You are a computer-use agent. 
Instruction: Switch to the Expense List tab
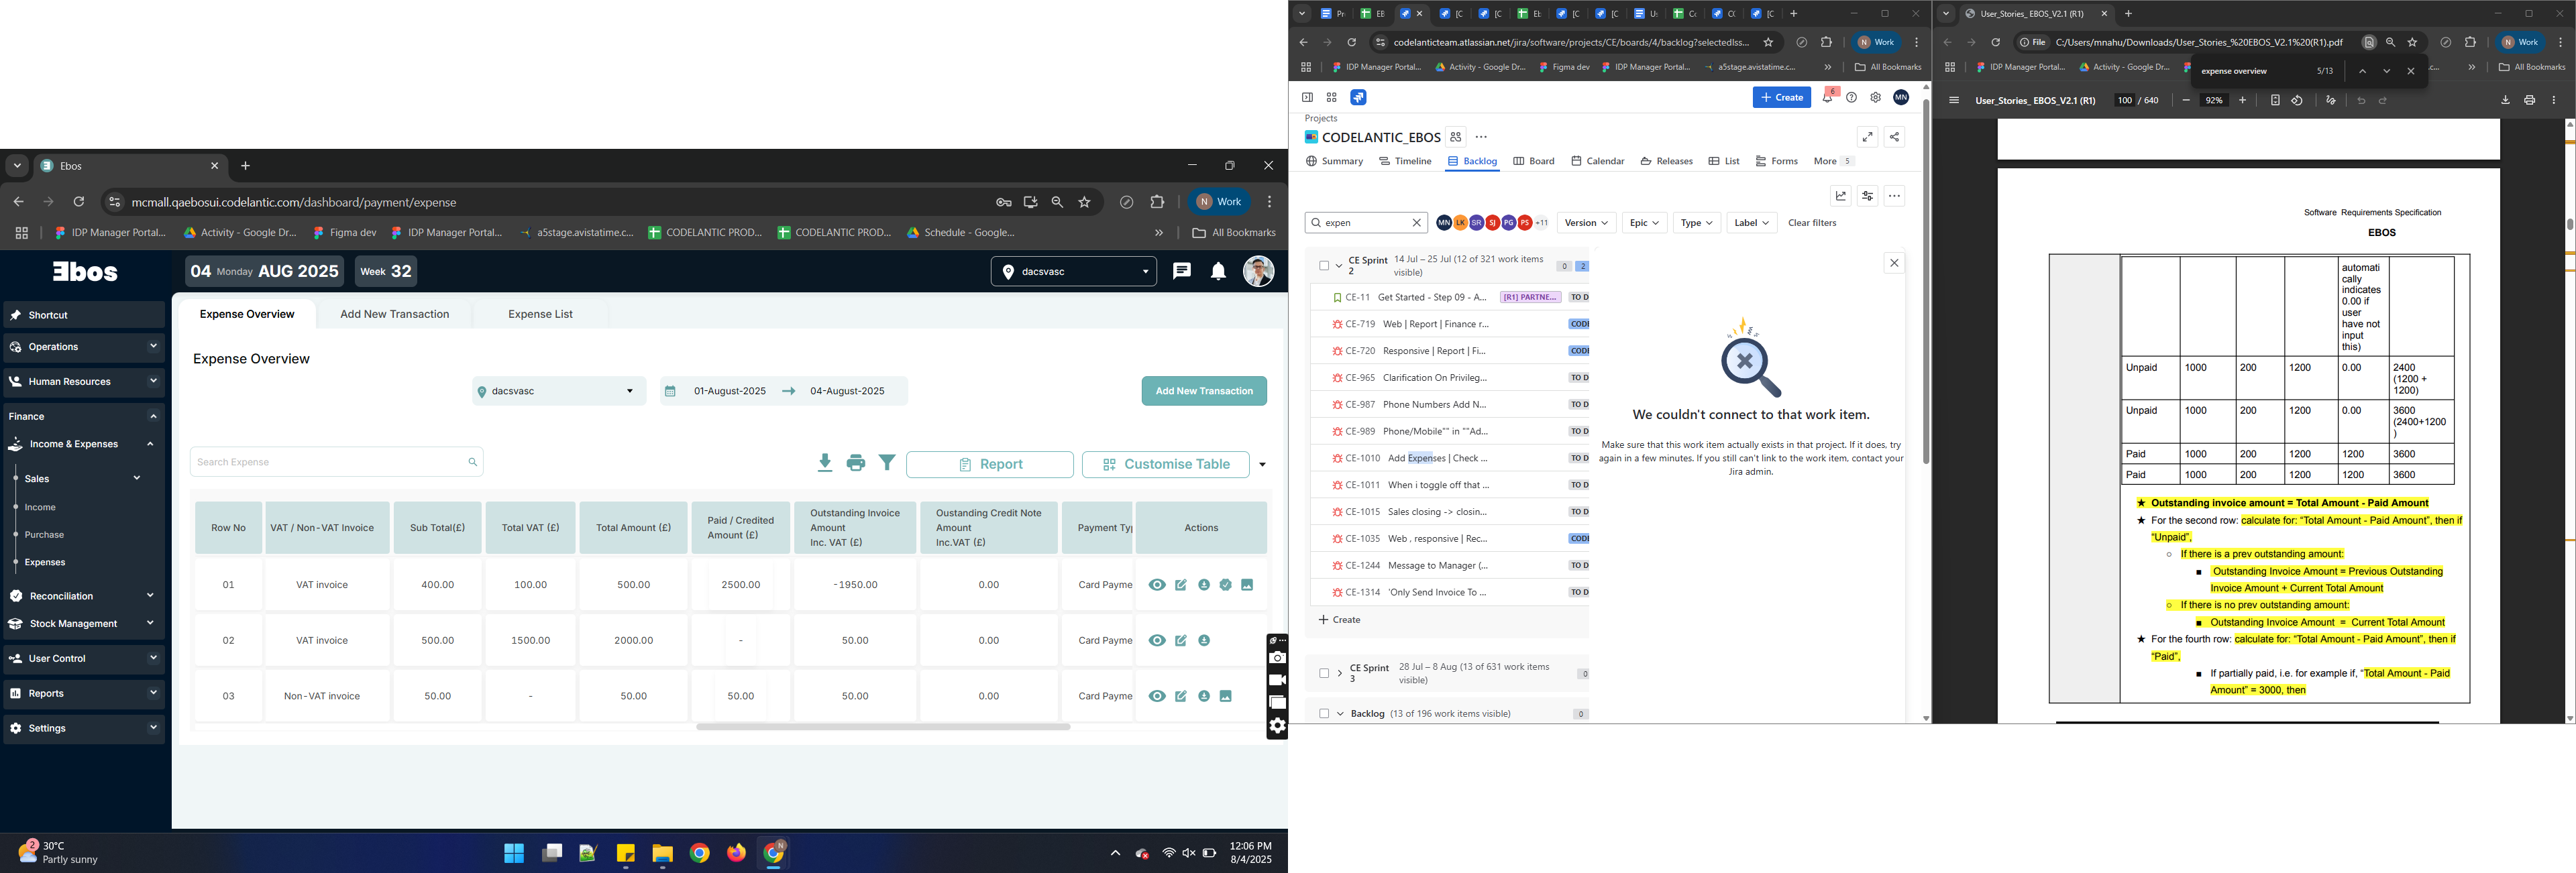(x=540, y=314)
